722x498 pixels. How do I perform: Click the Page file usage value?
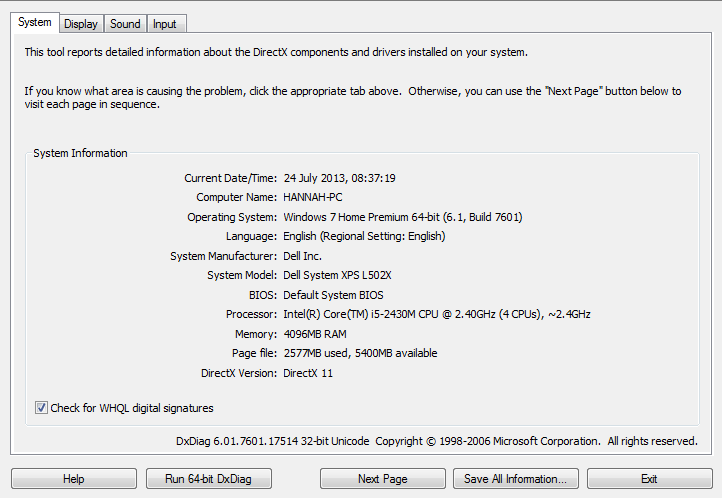[x=360, y=353]
